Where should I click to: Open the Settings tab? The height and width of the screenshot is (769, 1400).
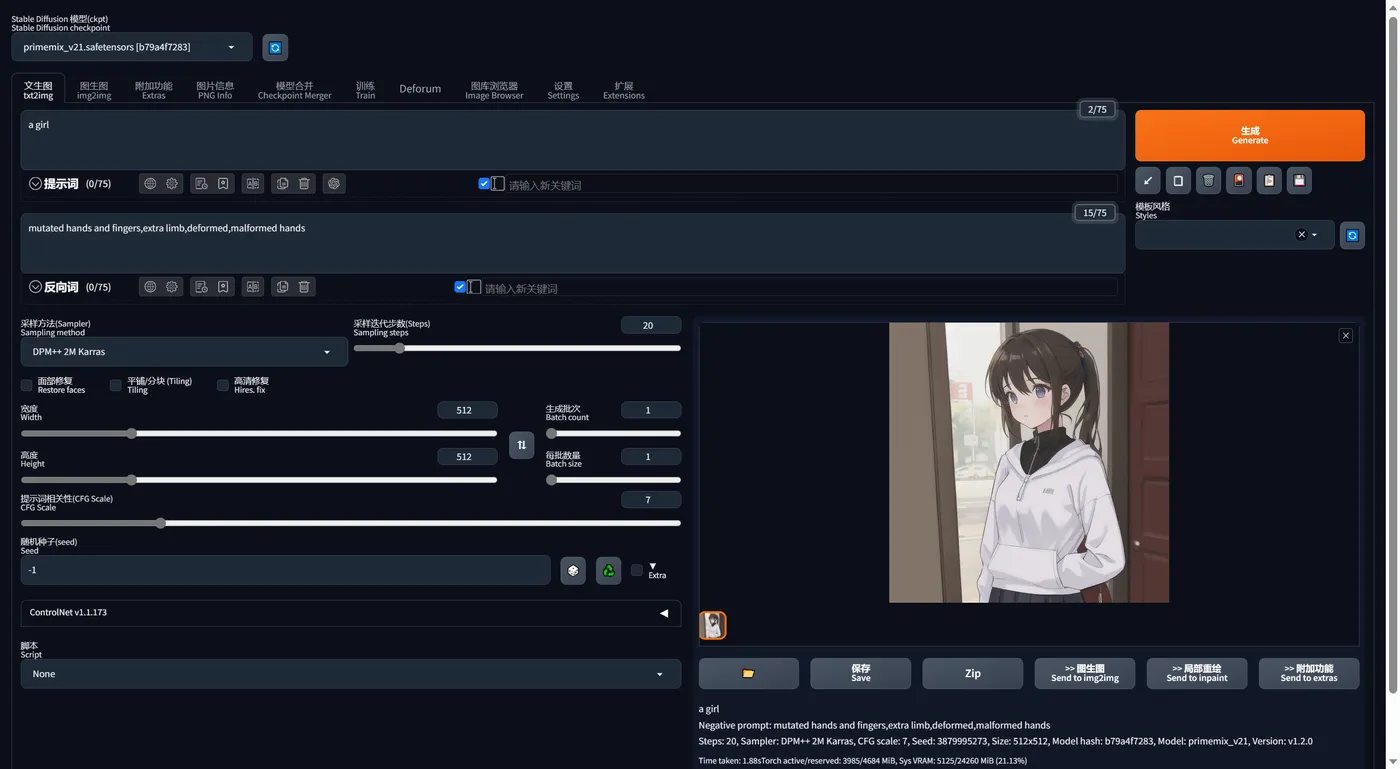(563, 90)
